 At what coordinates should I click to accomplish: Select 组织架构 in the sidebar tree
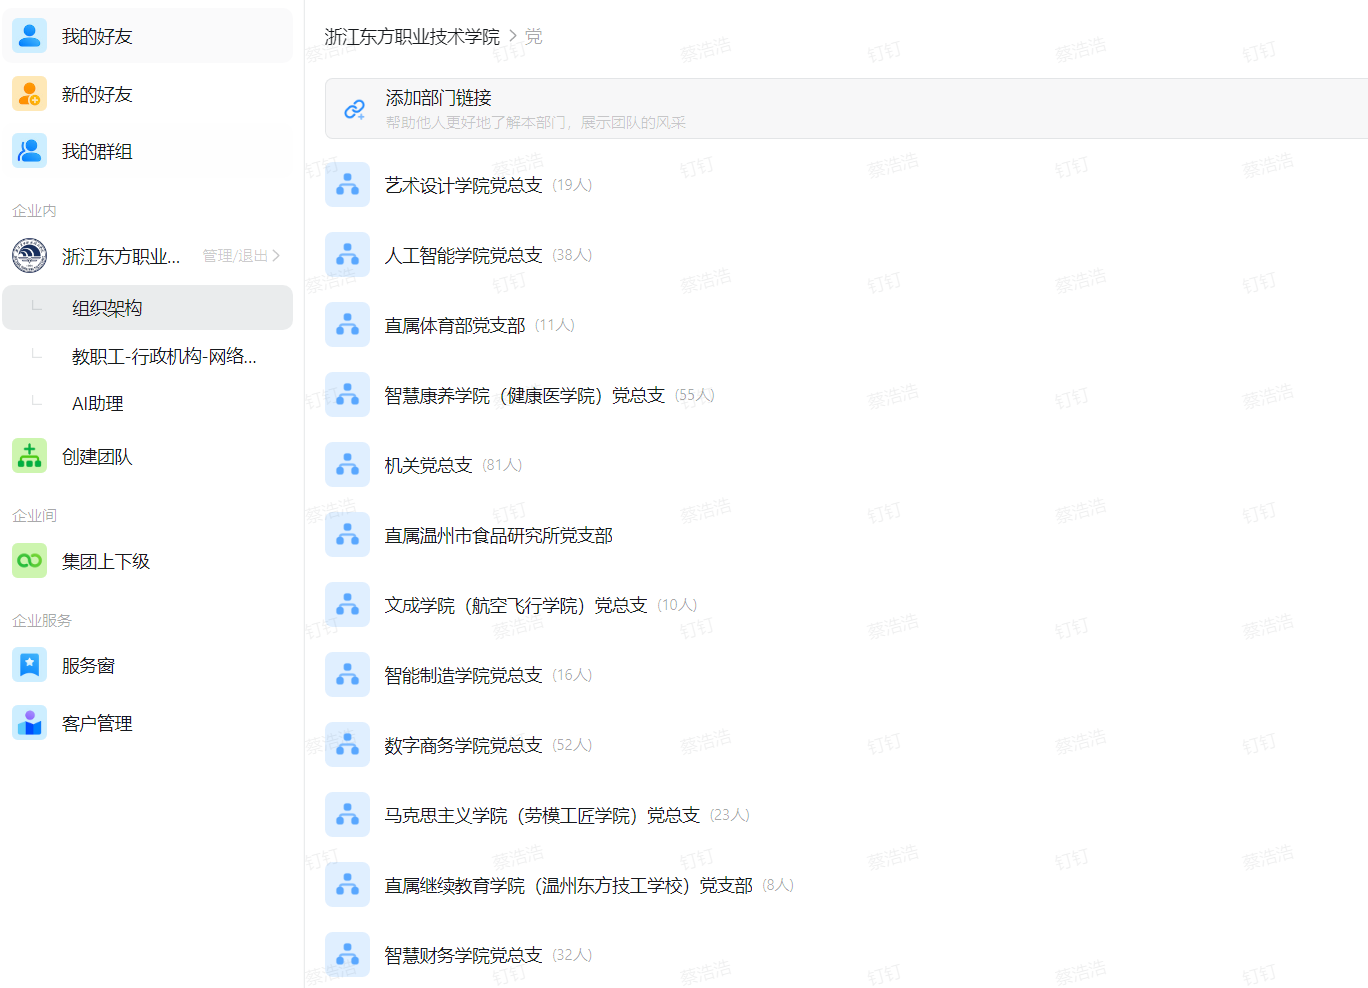coord(107,308)
